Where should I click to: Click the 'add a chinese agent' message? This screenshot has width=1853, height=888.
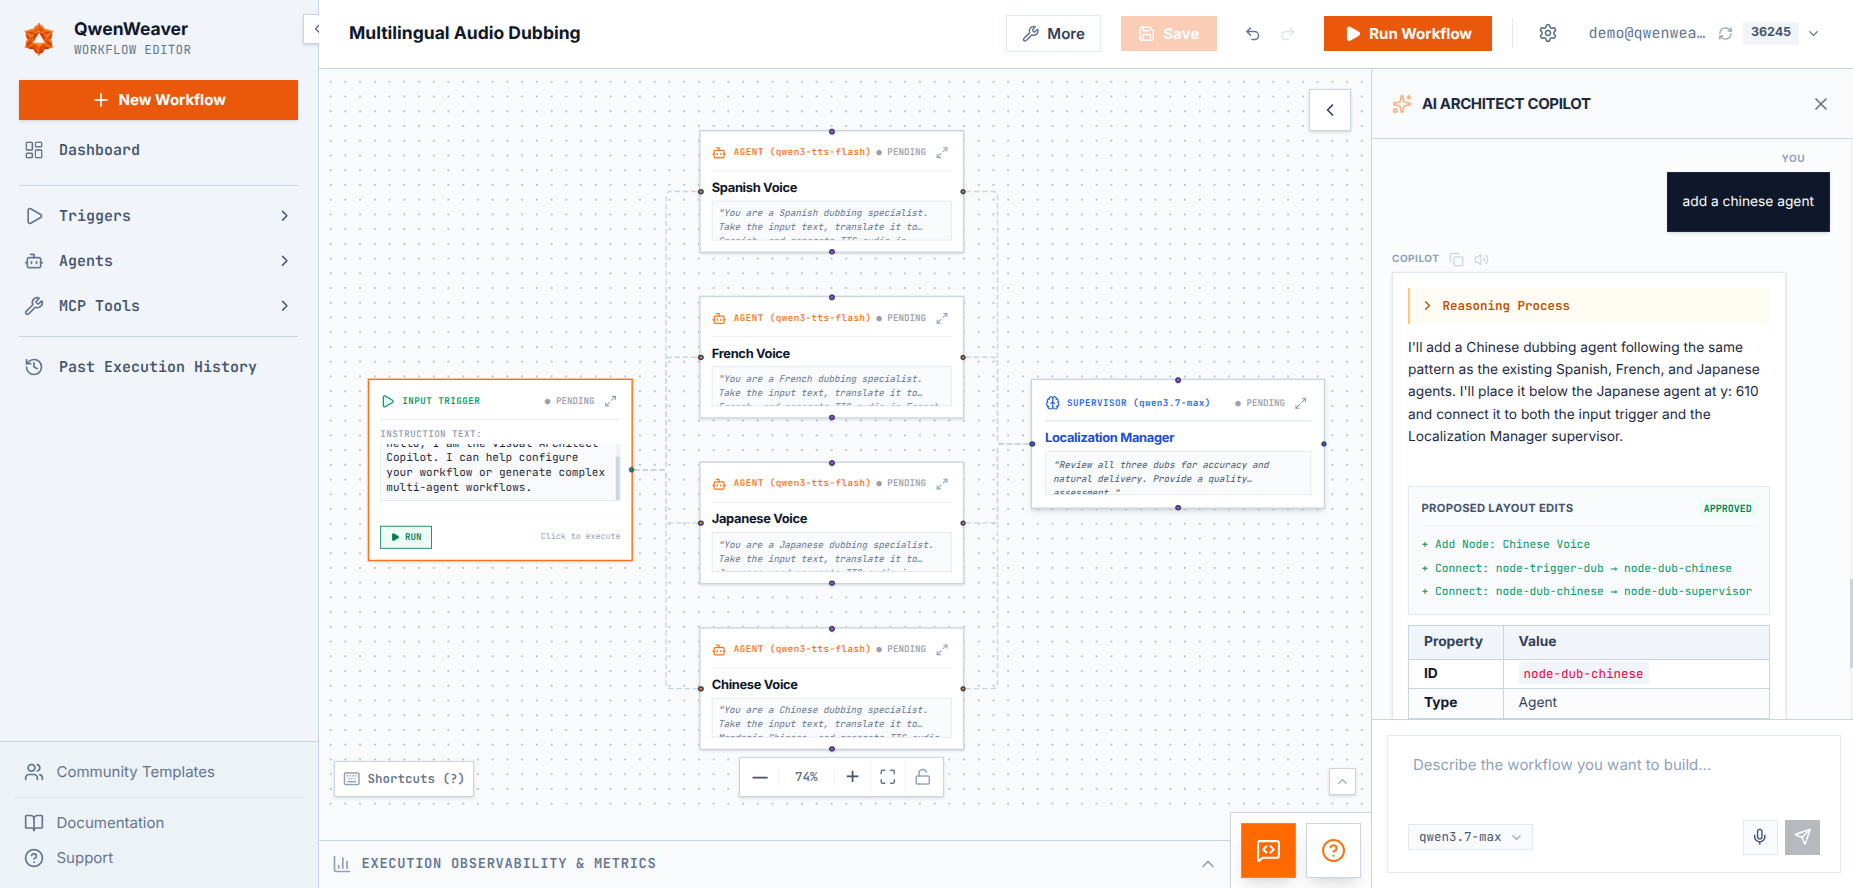(x=1748, y=202)
